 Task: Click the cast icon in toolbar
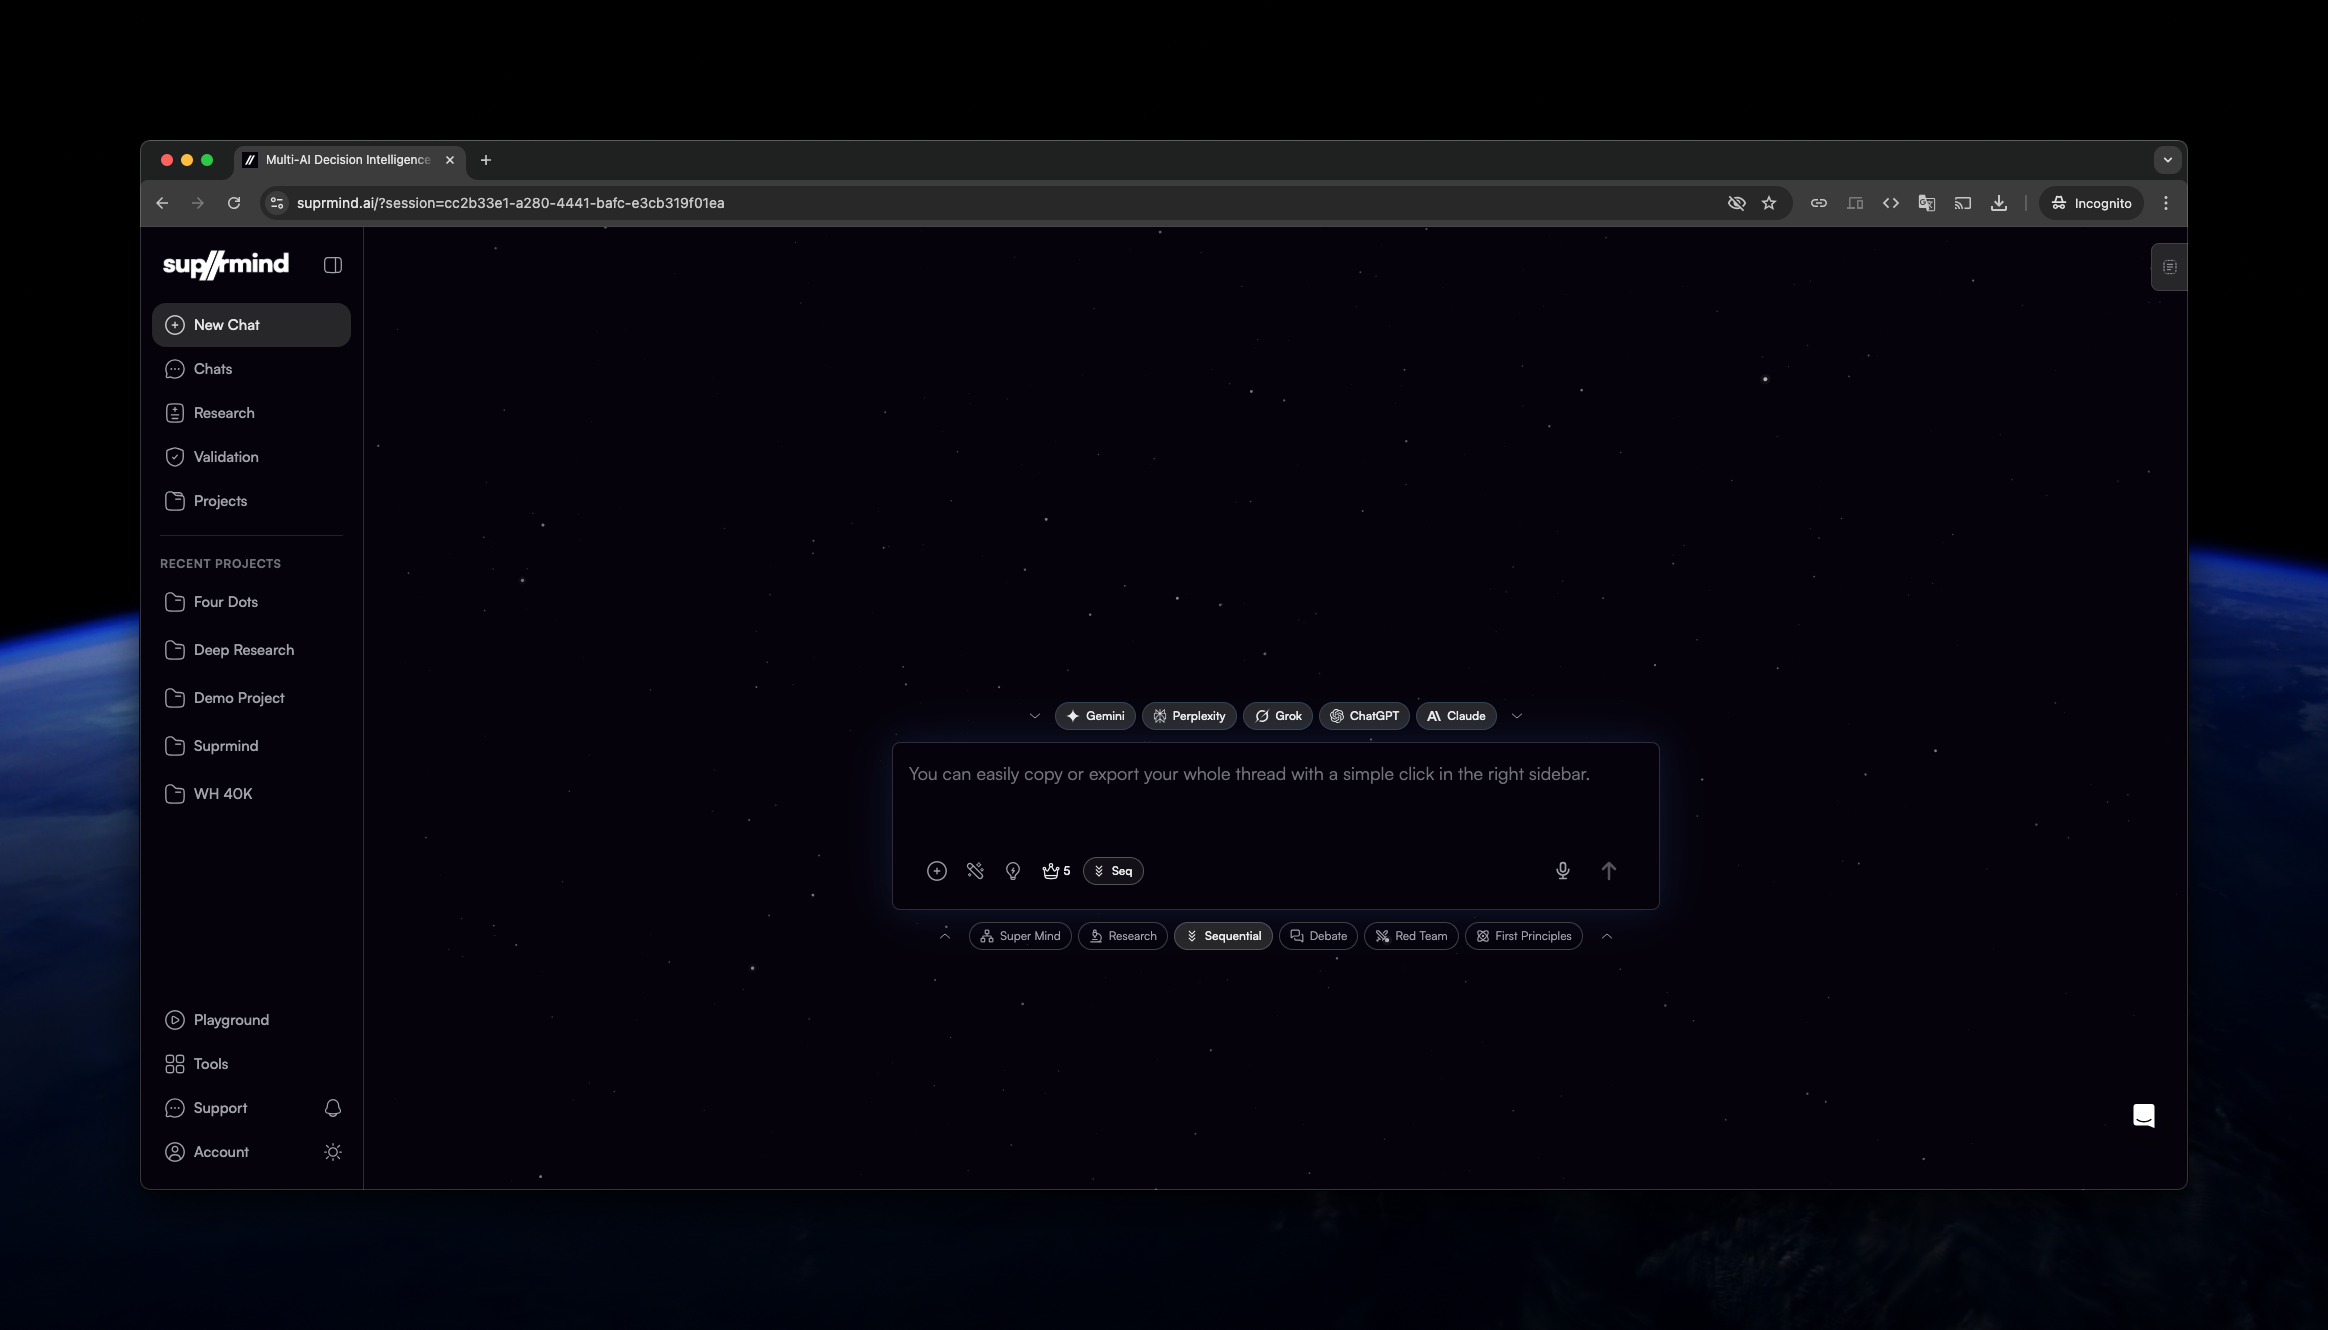[x=1963, y=203]
